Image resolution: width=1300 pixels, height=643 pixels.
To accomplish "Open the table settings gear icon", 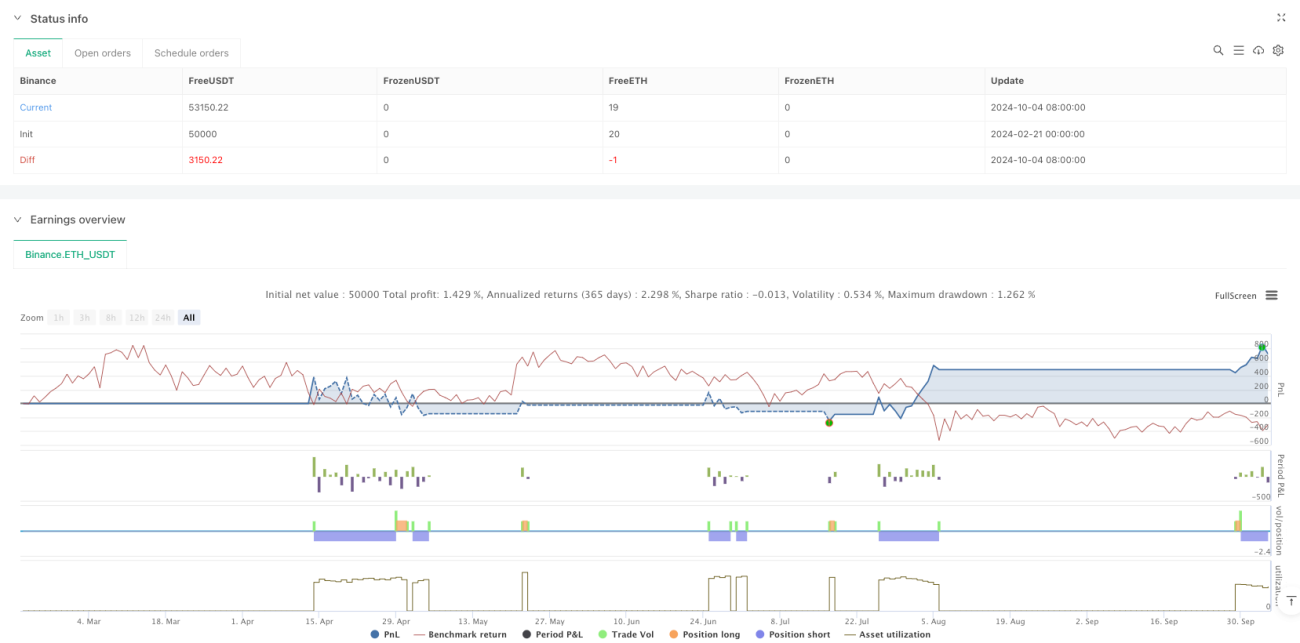I will [x=1278, y=50].
